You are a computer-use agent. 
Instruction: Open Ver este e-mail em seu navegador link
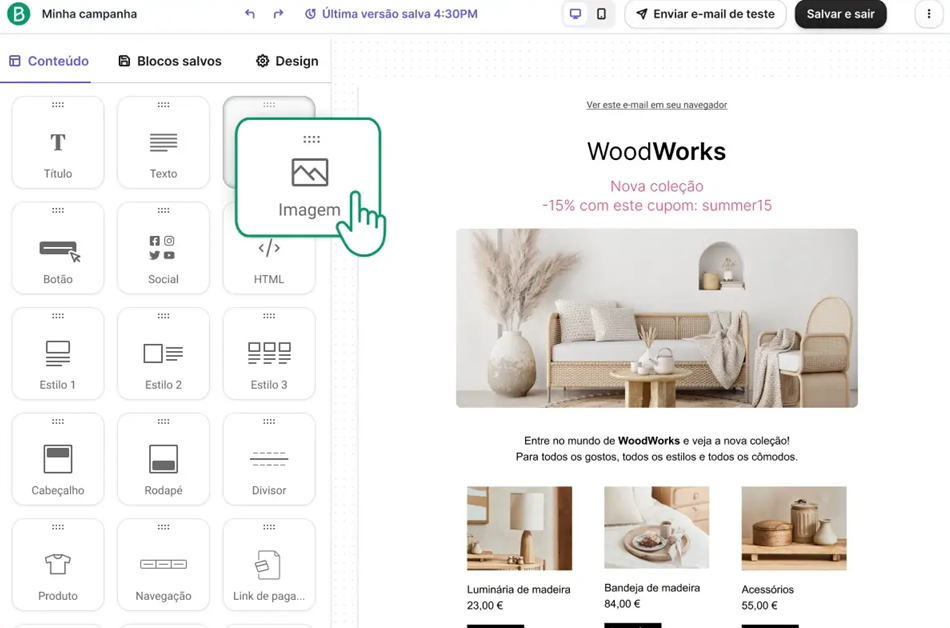point(657,105)
